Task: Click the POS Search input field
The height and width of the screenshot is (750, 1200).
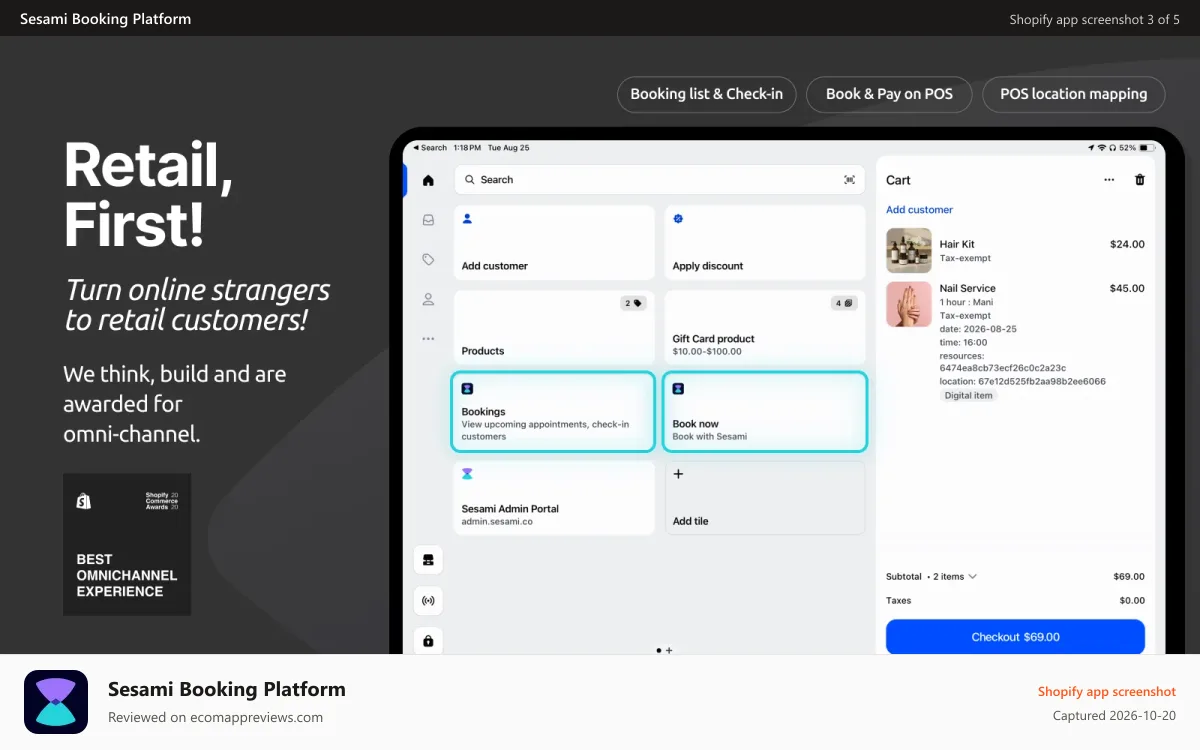Action: click(660, 180)
